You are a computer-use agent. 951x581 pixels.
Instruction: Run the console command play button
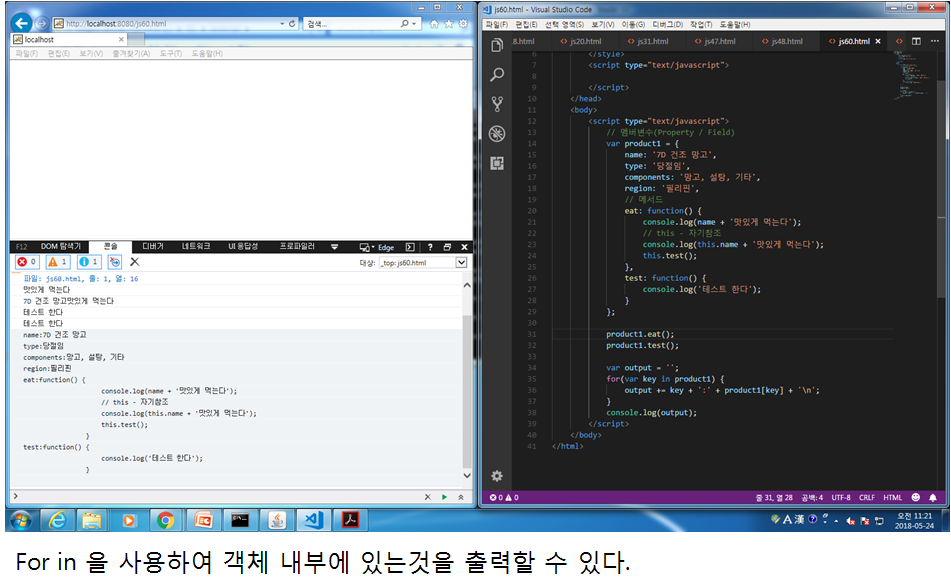click(x=445, y=497)
